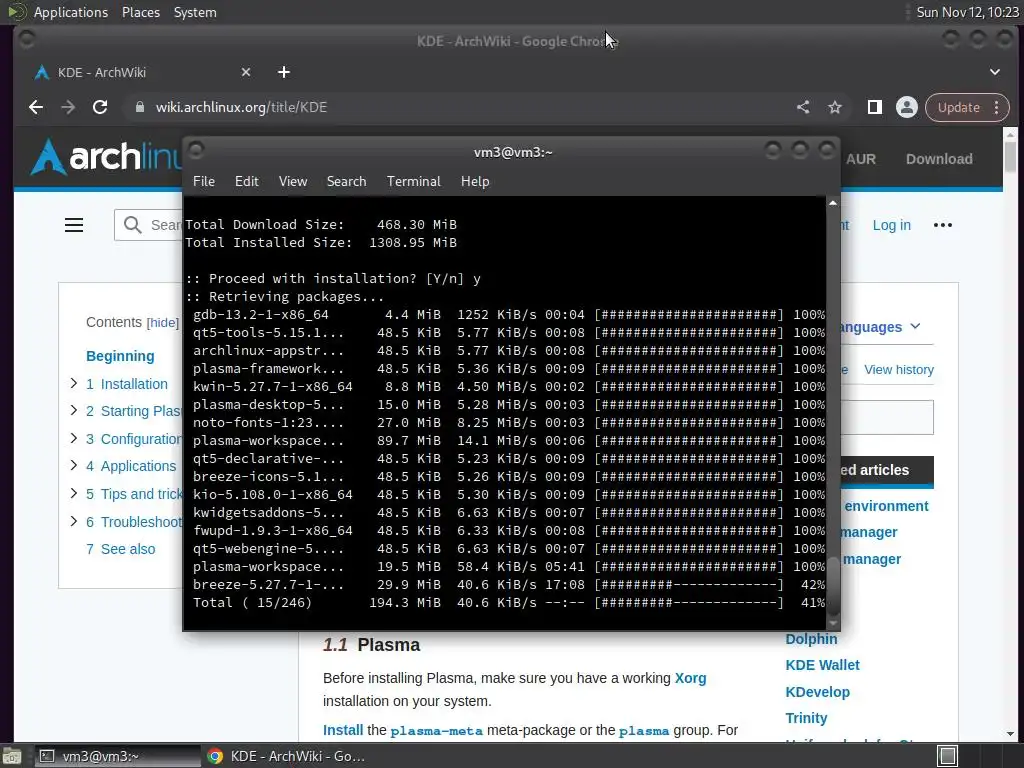Expand 3 Configuration contents section
Viewport: 1024px width, 768px height.
(x=74, y=438)
